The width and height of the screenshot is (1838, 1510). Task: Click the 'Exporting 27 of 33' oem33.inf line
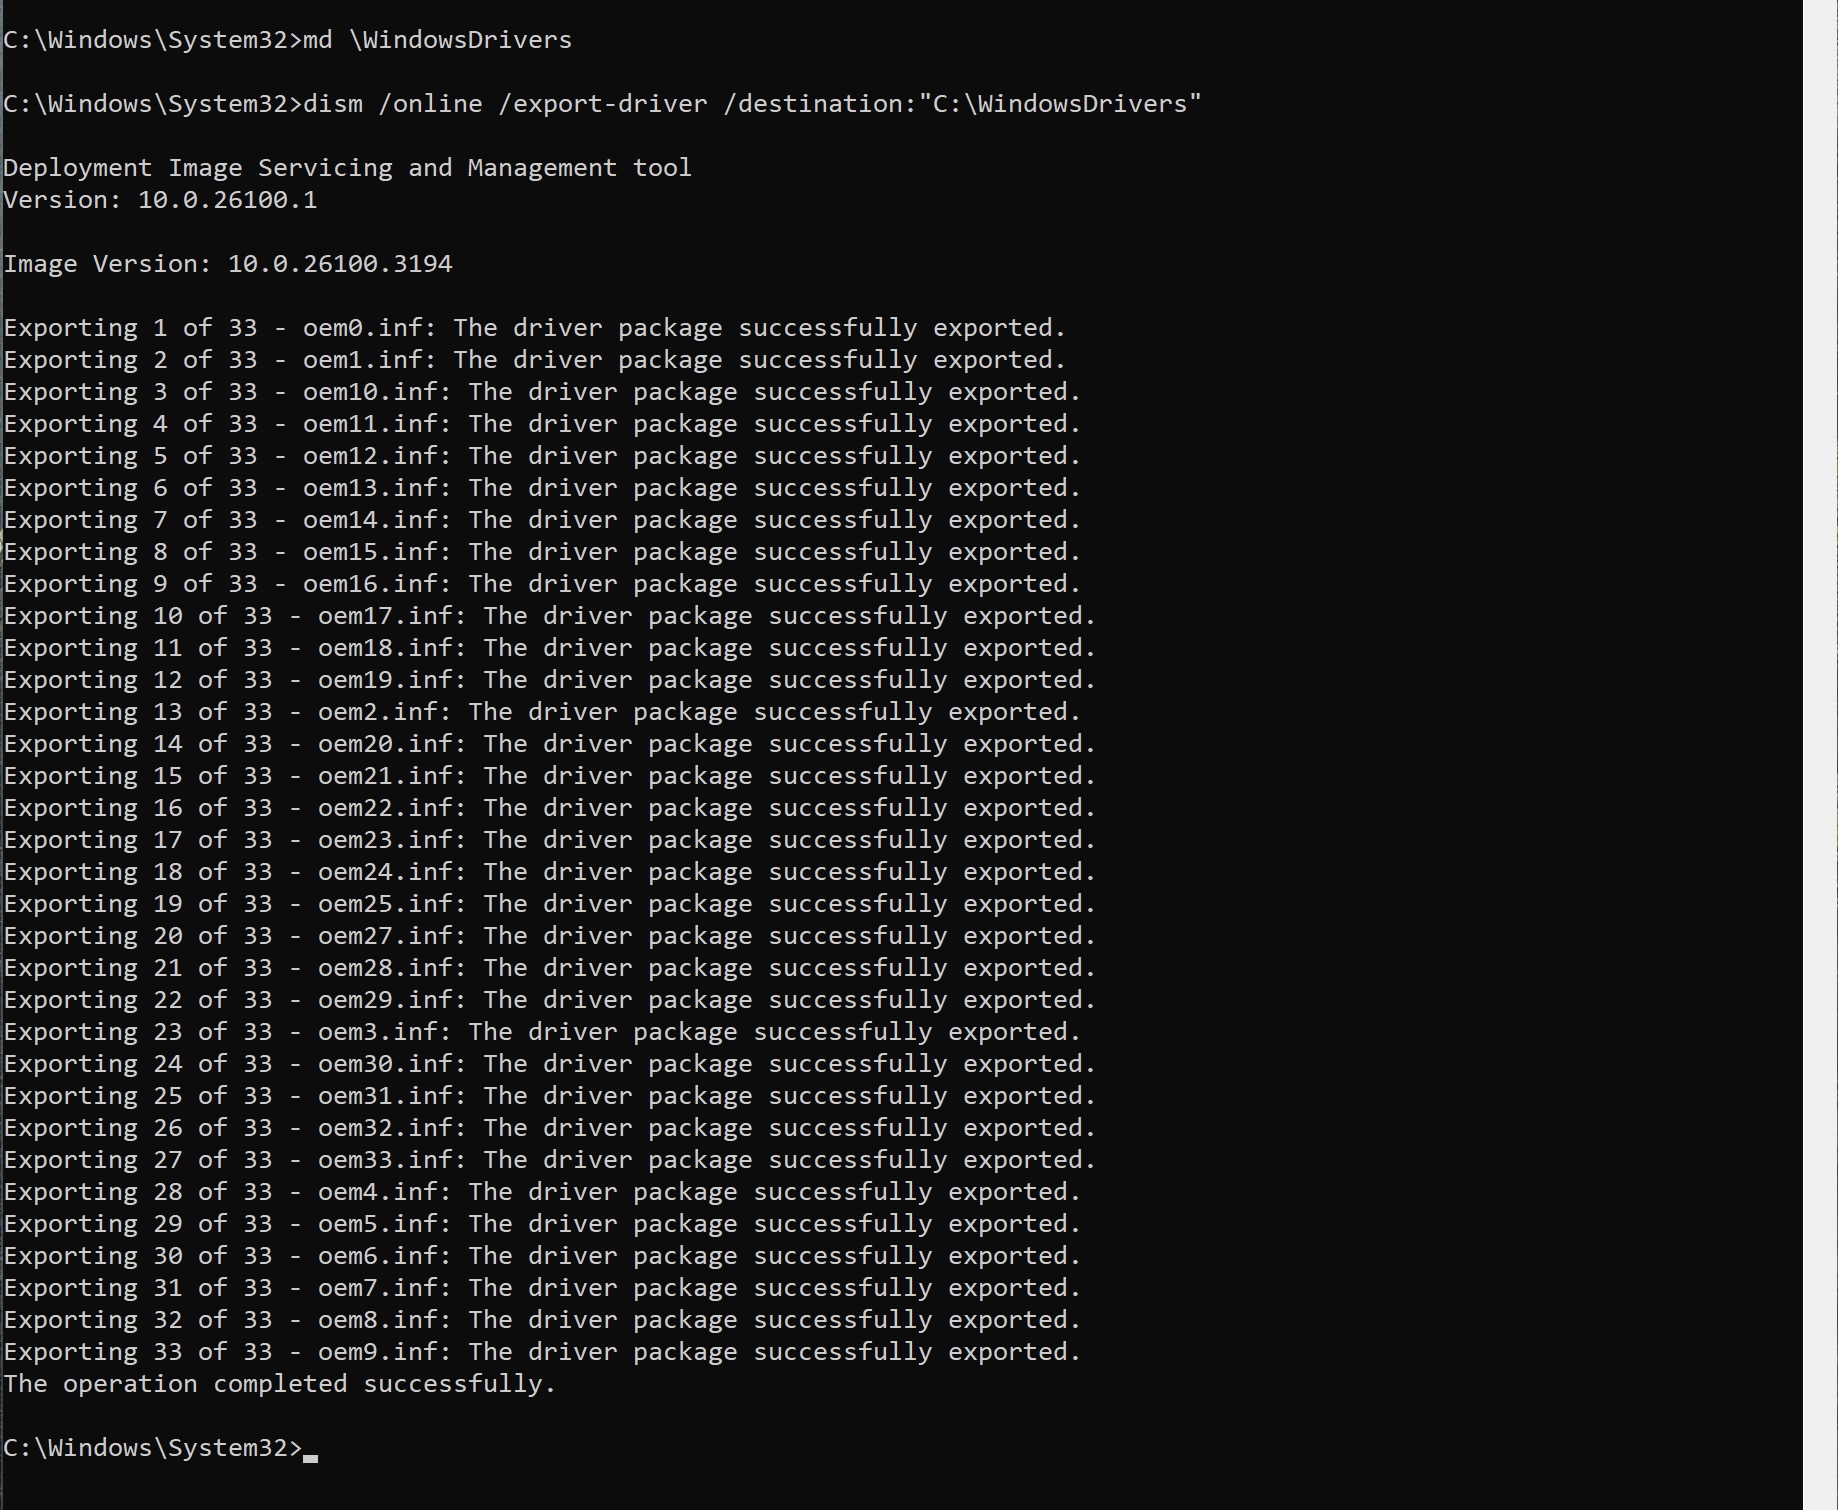click(x=550, y=1160)
